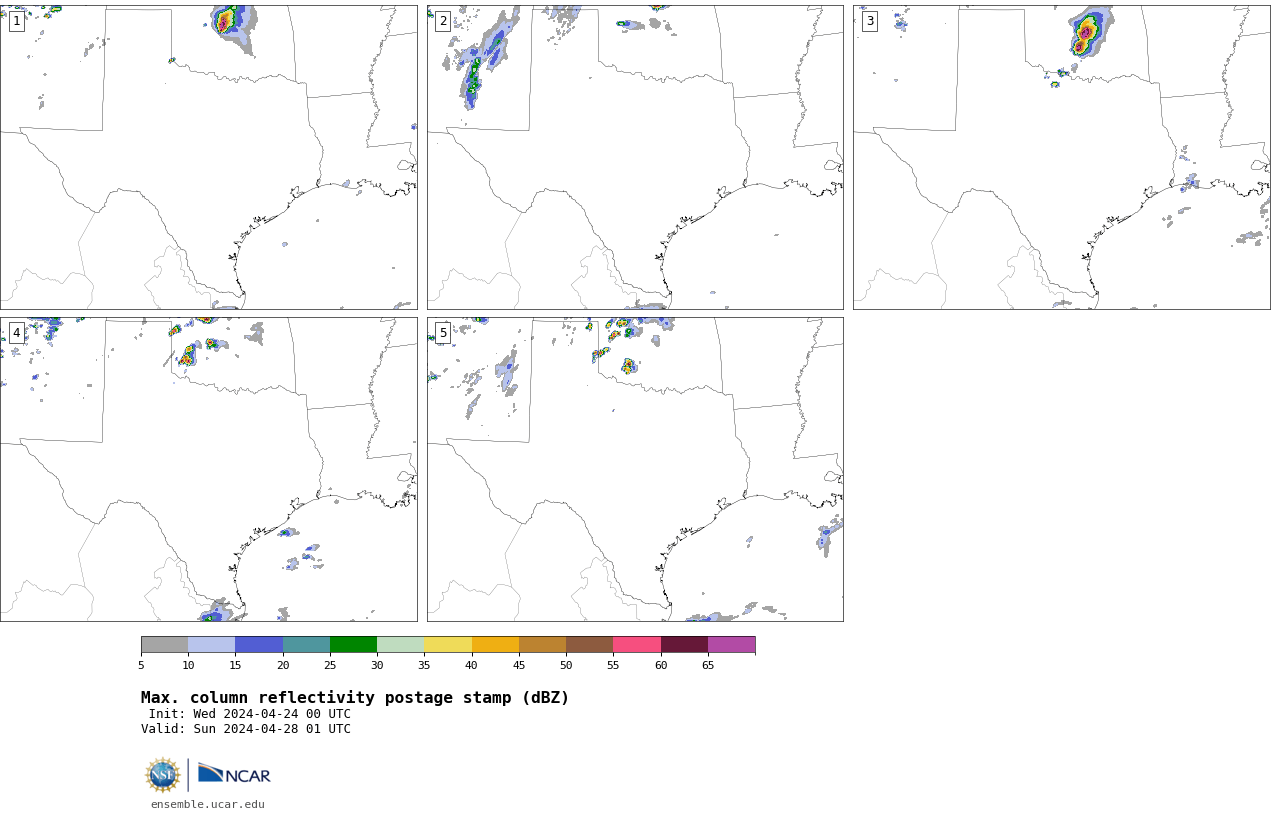Click the colorbar tick label 10
The height and width of the screenshot is (815, 1280).
[x=188, y=665]
